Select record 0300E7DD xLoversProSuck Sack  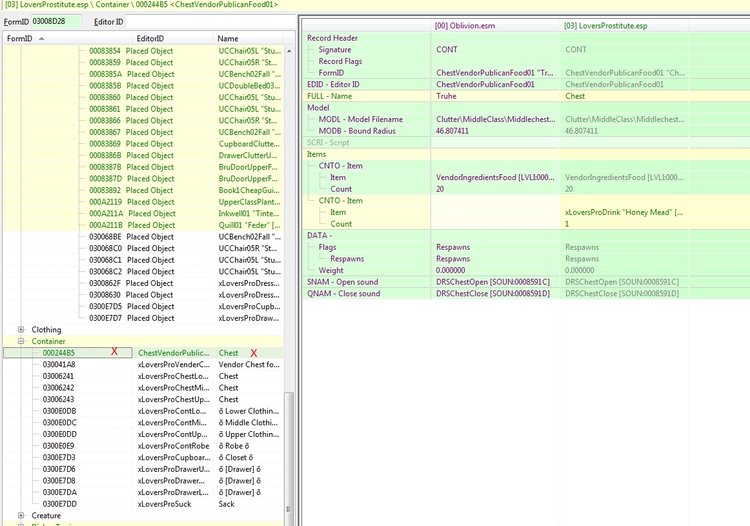143,504
